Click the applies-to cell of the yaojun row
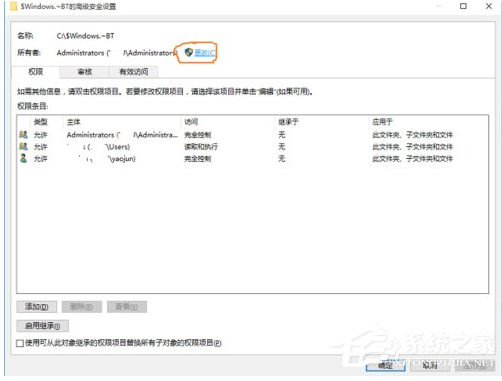 (412, 159)
